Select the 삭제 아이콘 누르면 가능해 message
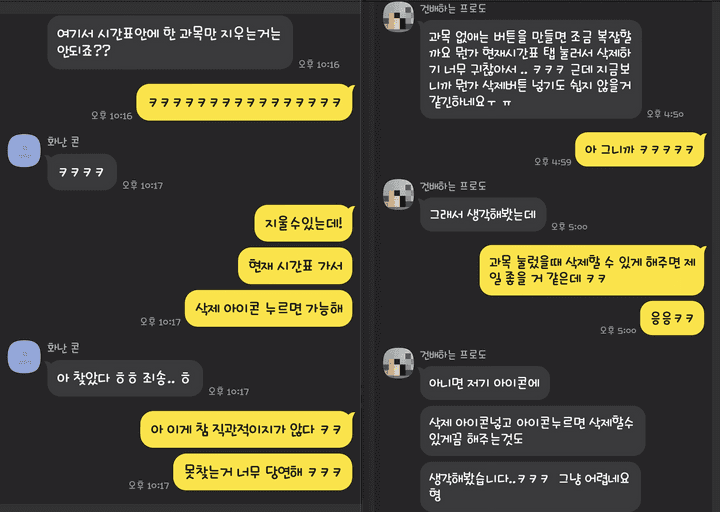This screenshot has width=720, height=512. pos(269,308)
